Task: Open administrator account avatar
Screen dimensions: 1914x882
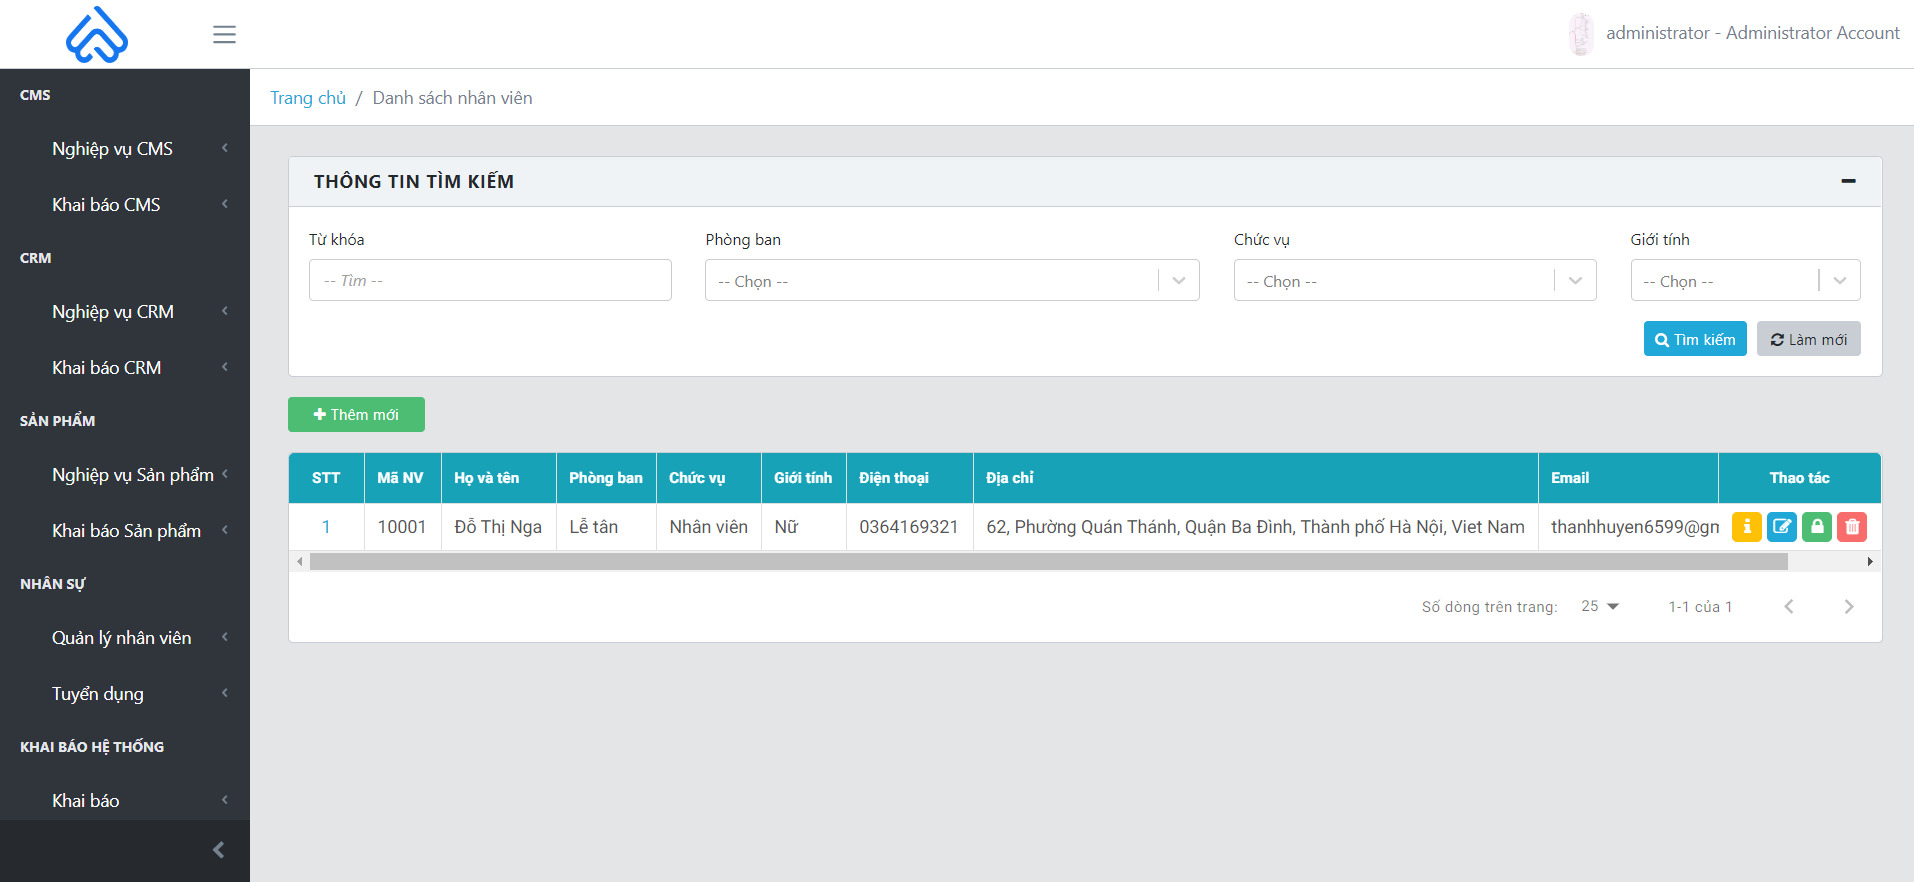Action: click(1581, 33)
